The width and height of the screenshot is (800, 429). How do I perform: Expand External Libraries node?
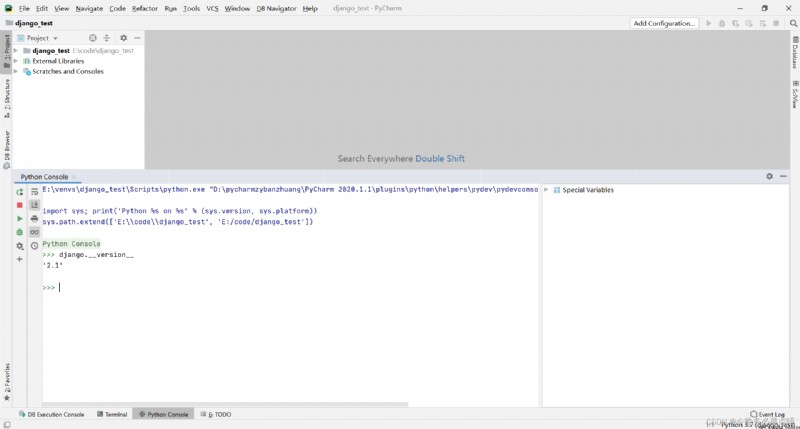(16, 61)
